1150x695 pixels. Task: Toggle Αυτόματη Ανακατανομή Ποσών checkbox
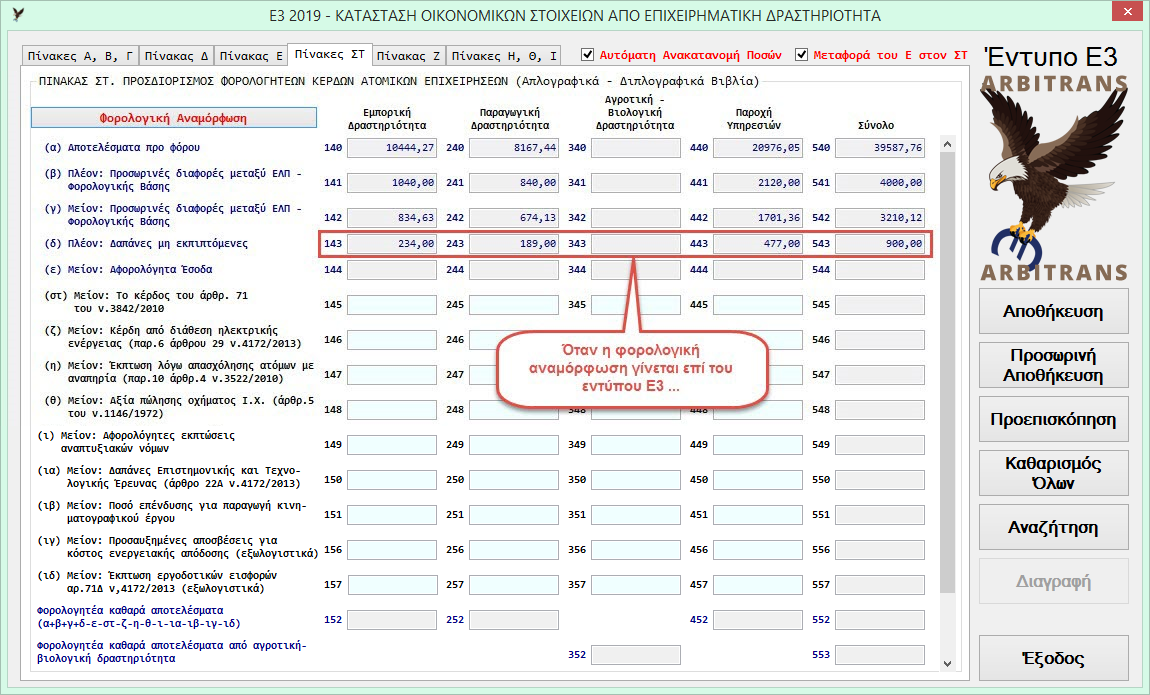[x=587, y=55]
